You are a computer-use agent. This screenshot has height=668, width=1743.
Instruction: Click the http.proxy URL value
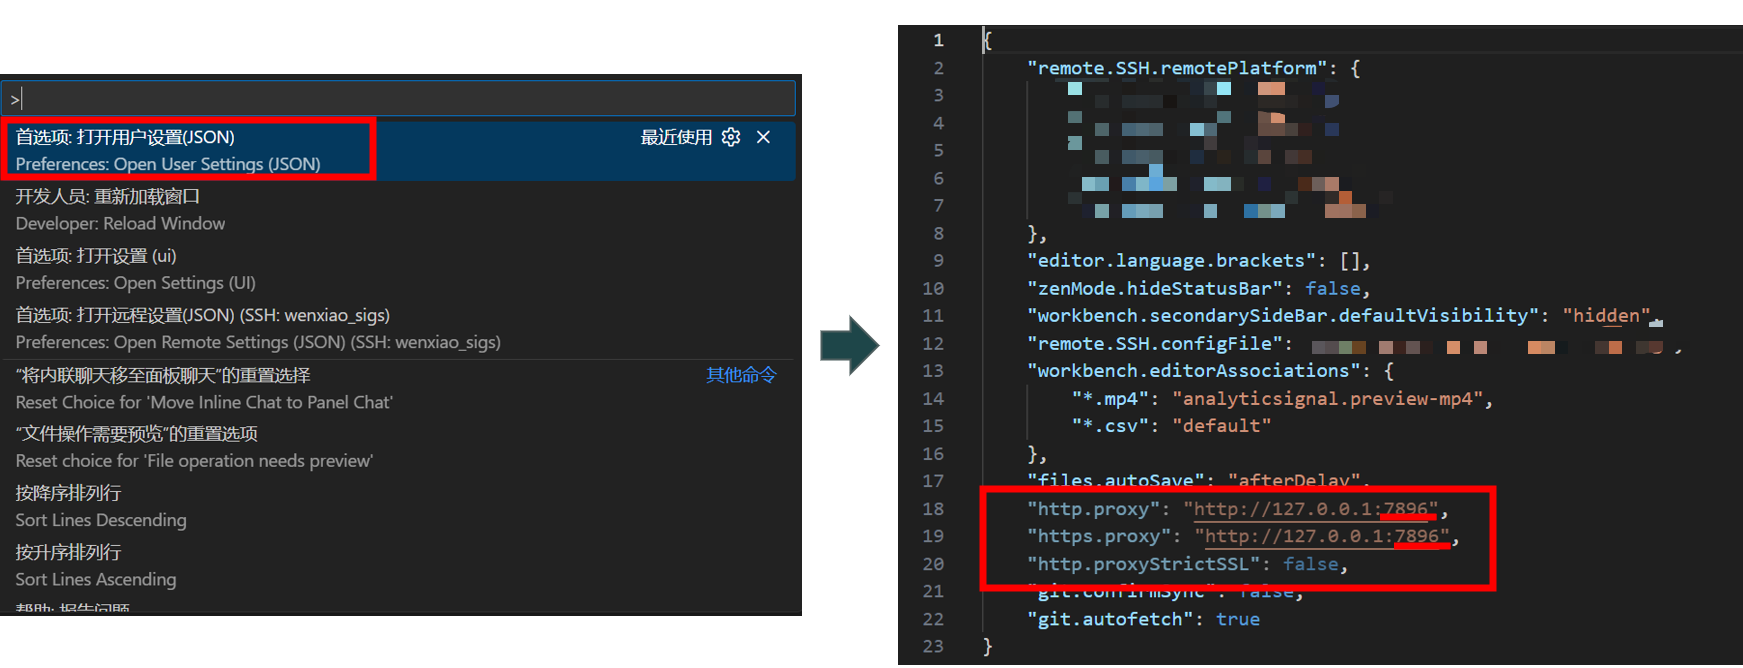coord(1310,509)
